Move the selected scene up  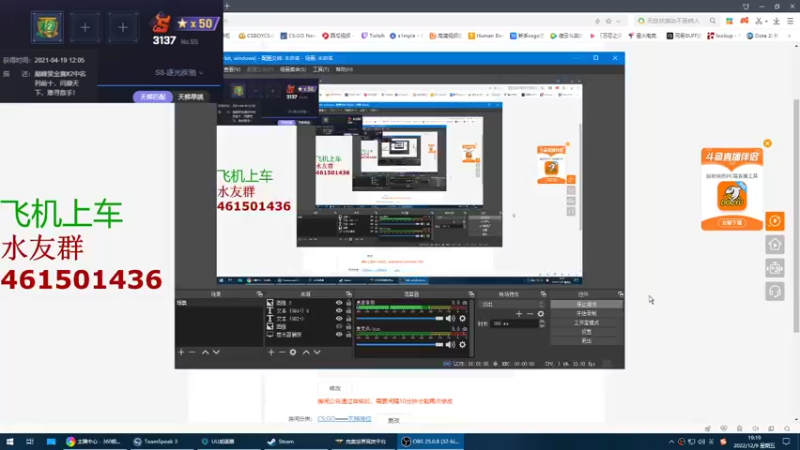(205, 352)
